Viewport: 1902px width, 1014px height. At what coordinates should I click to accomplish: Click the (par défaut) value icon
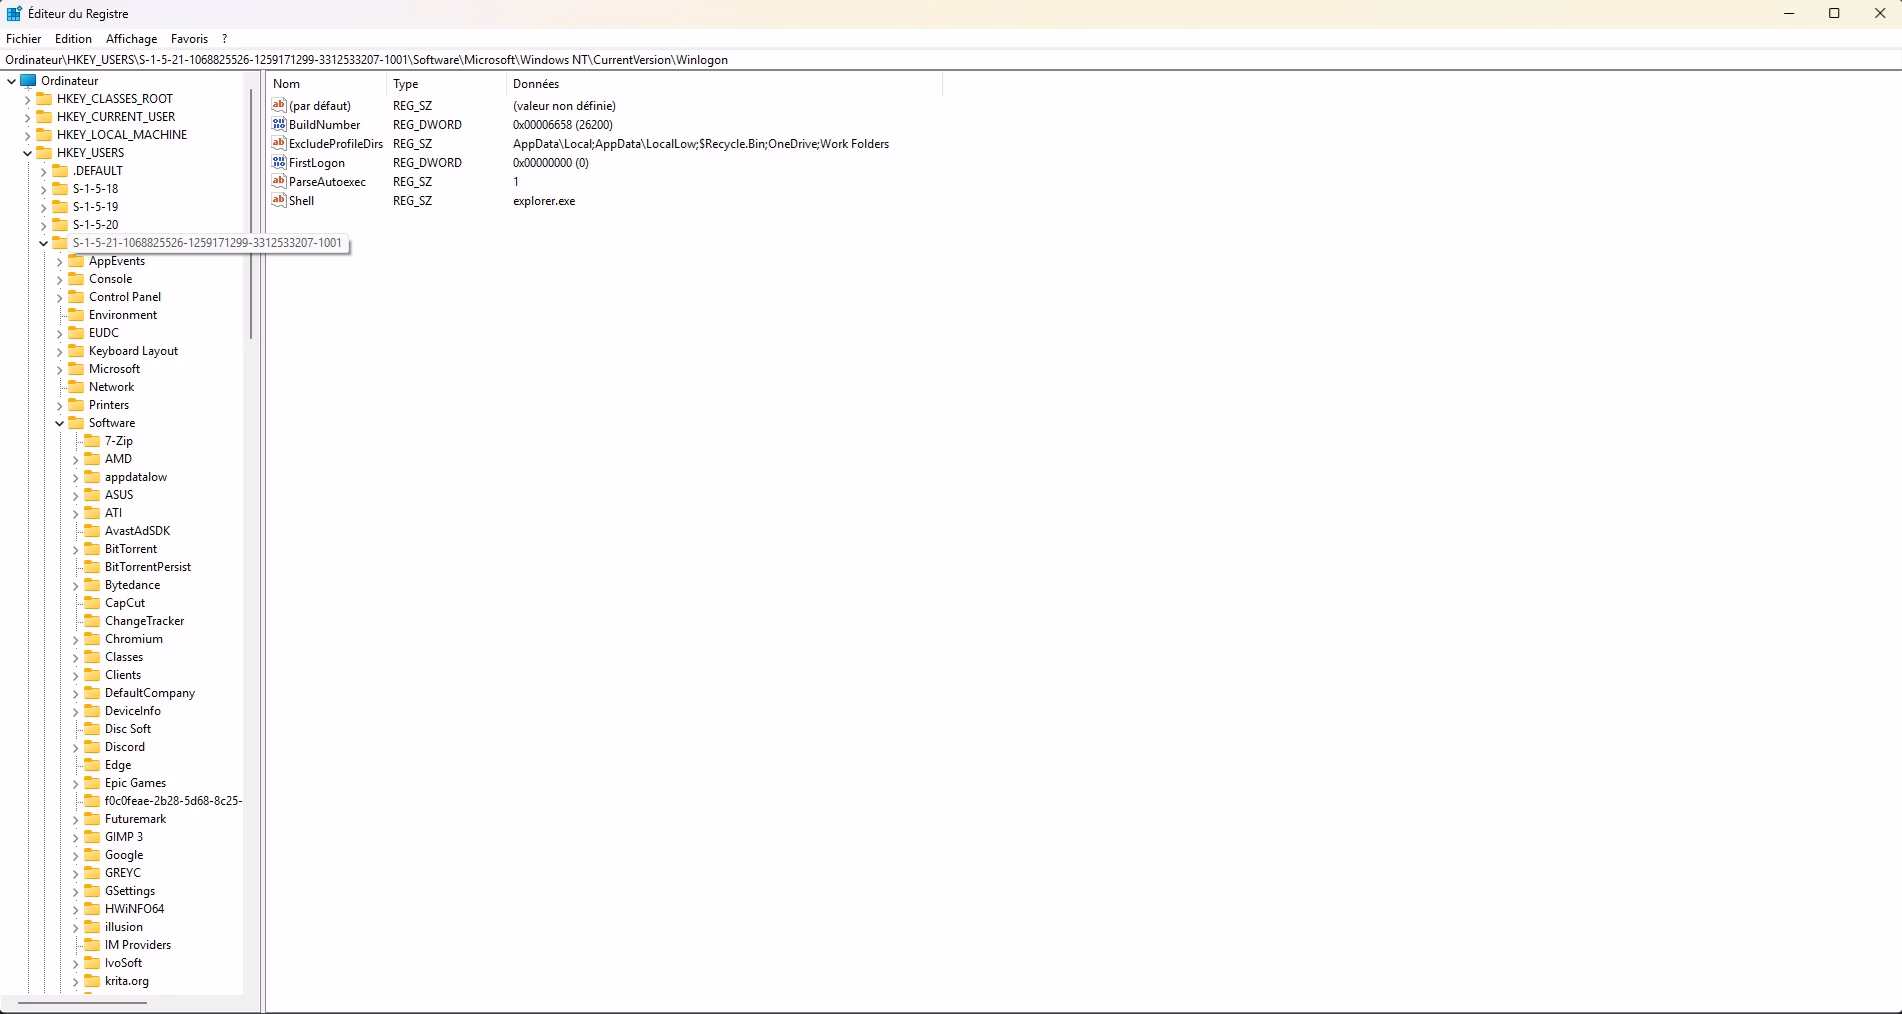[279, 106]
